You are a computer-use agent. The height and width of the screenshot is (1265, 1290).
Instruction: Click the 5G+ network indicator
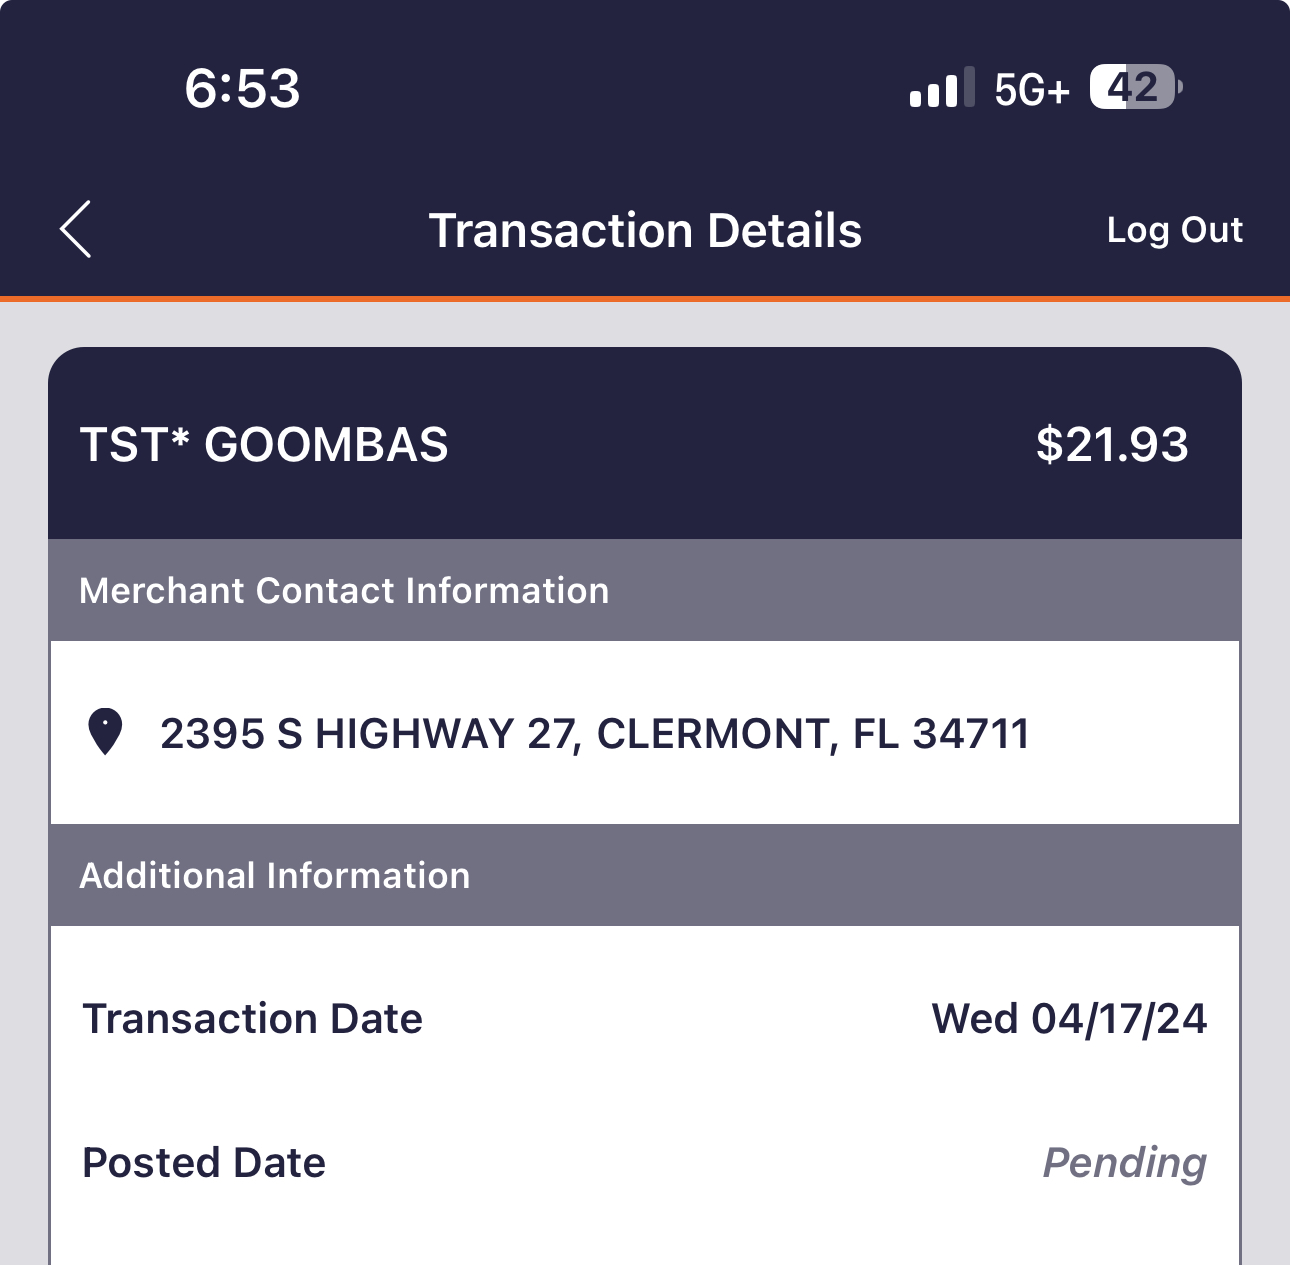[1031, 89]
